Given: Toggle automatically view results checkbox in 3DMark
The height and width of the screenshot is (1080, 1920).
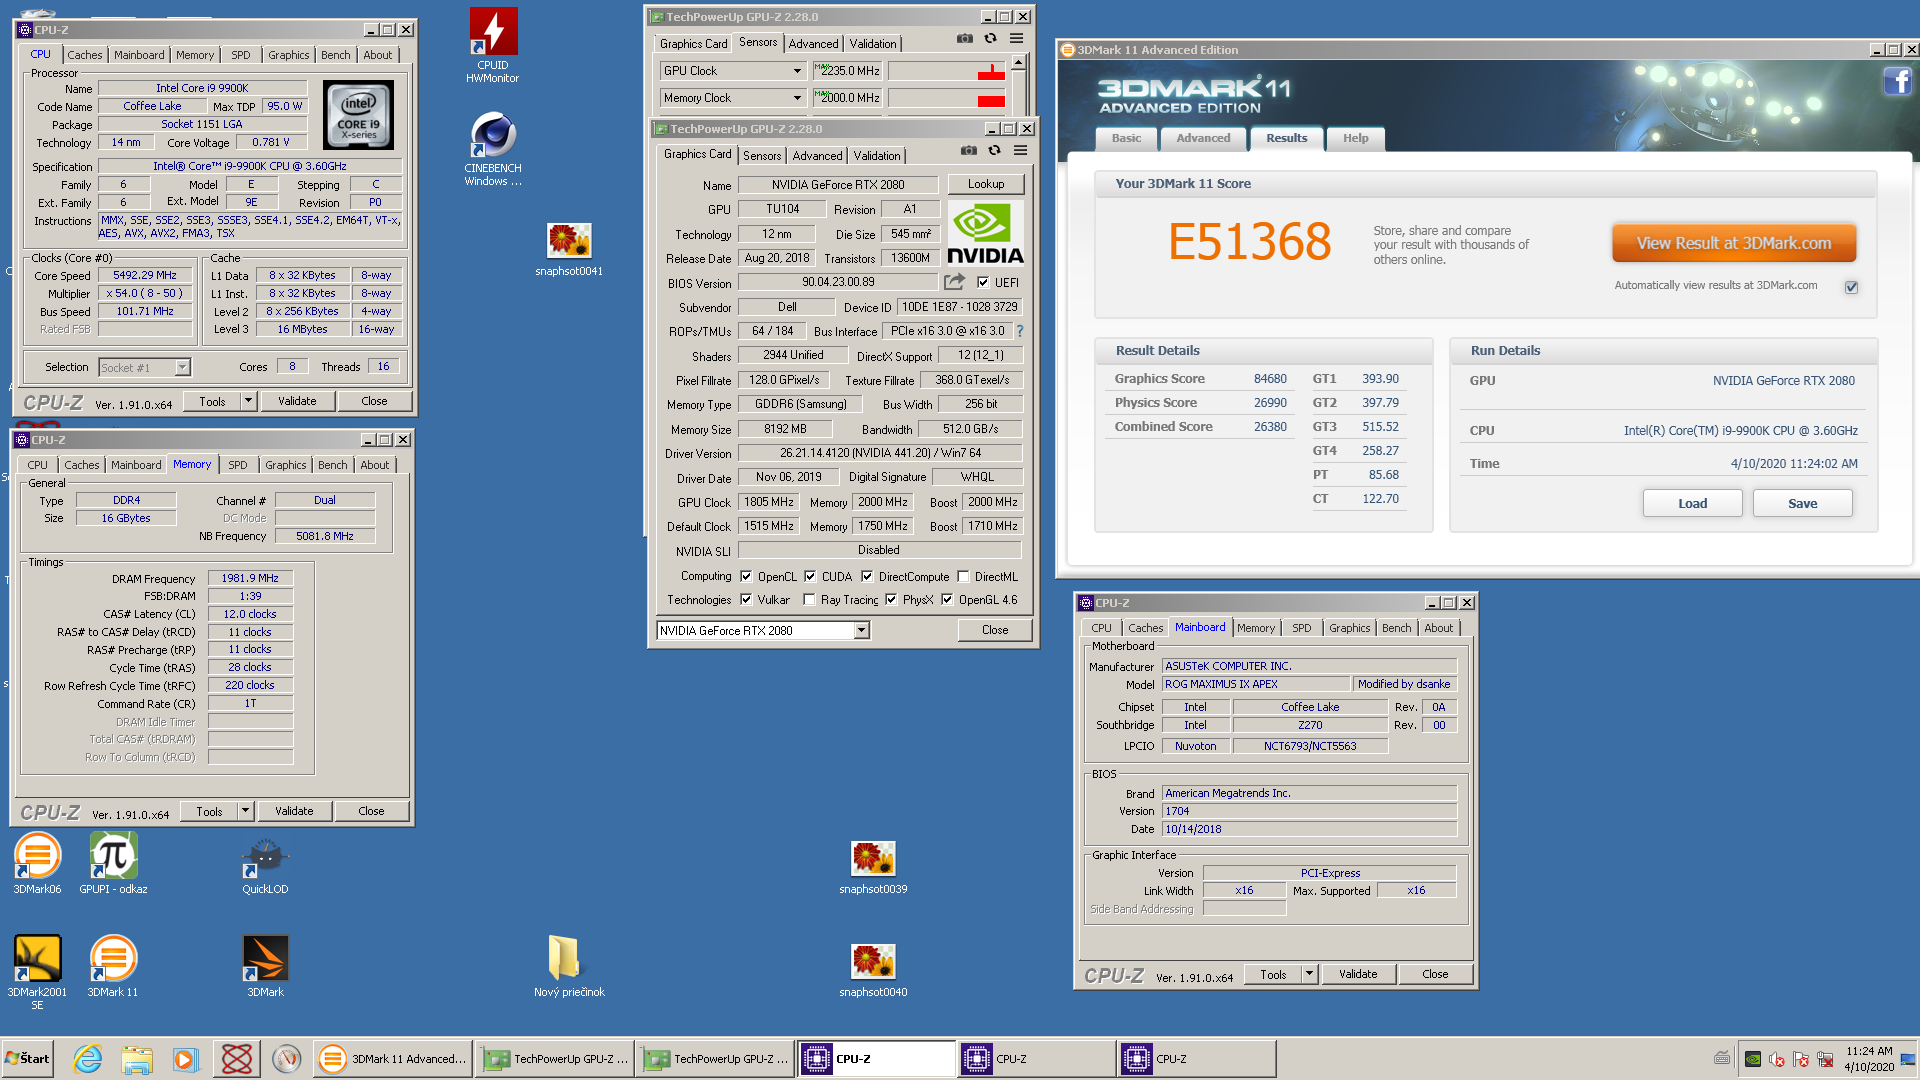Looking at the screenshot, I should coord(1851,287).
